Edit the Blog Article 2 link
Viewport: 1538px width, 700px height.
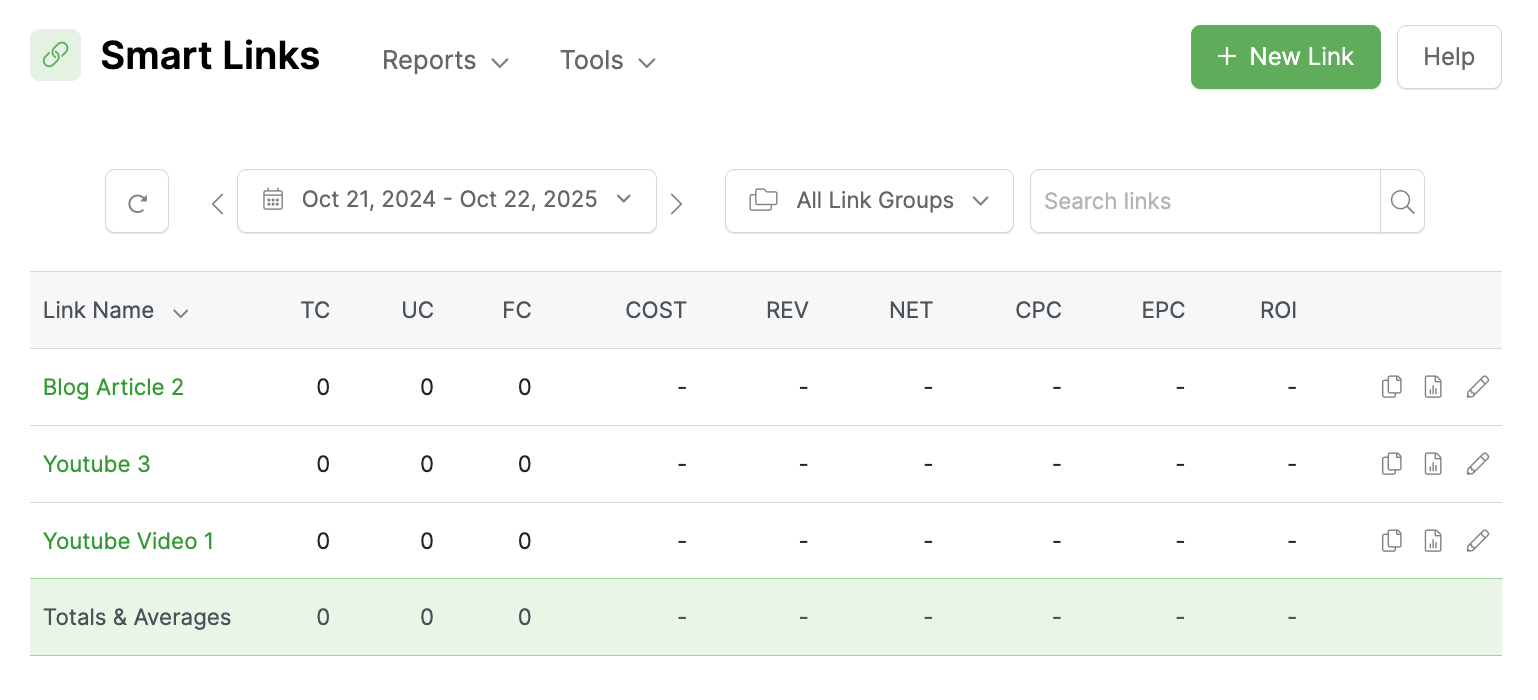pyautogui.click(x=1477, y=387)
